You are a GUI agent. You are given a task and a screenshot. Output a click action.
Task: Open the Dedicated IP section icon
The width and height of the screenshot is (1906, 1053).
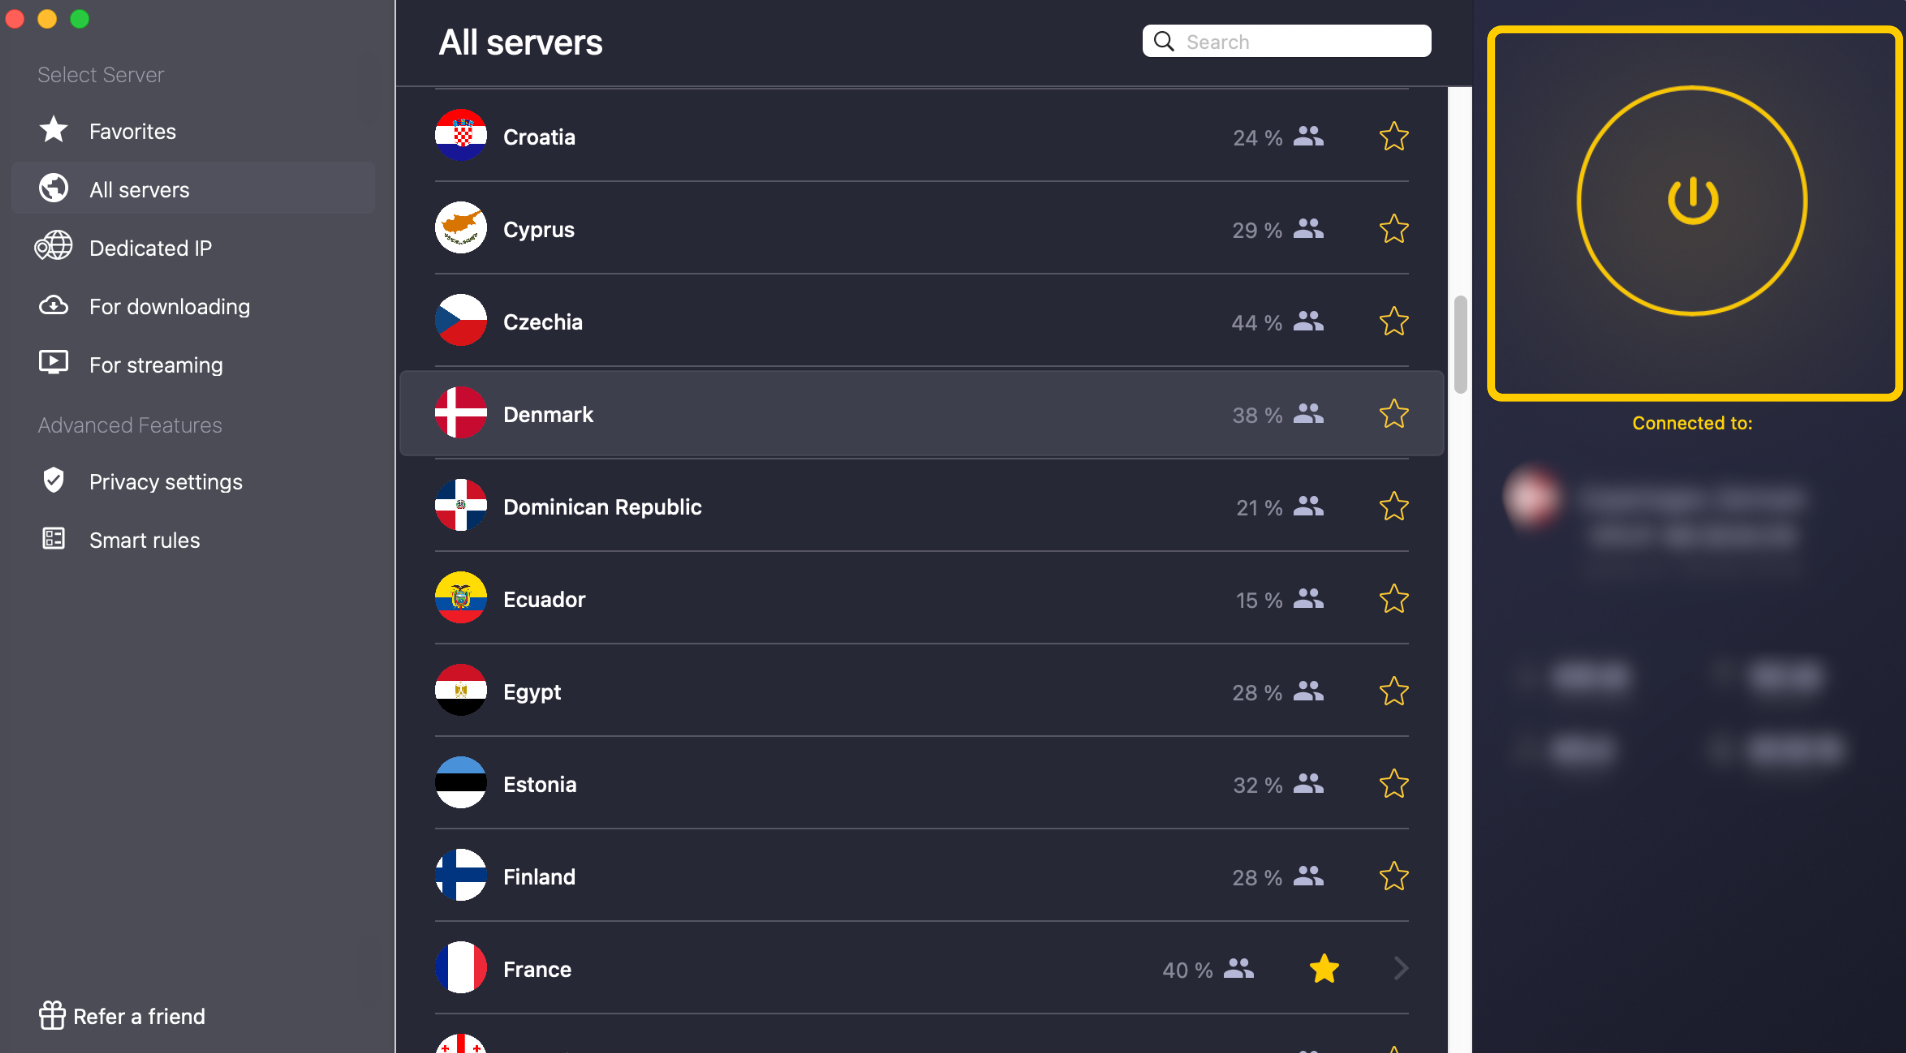click(53, 247)
